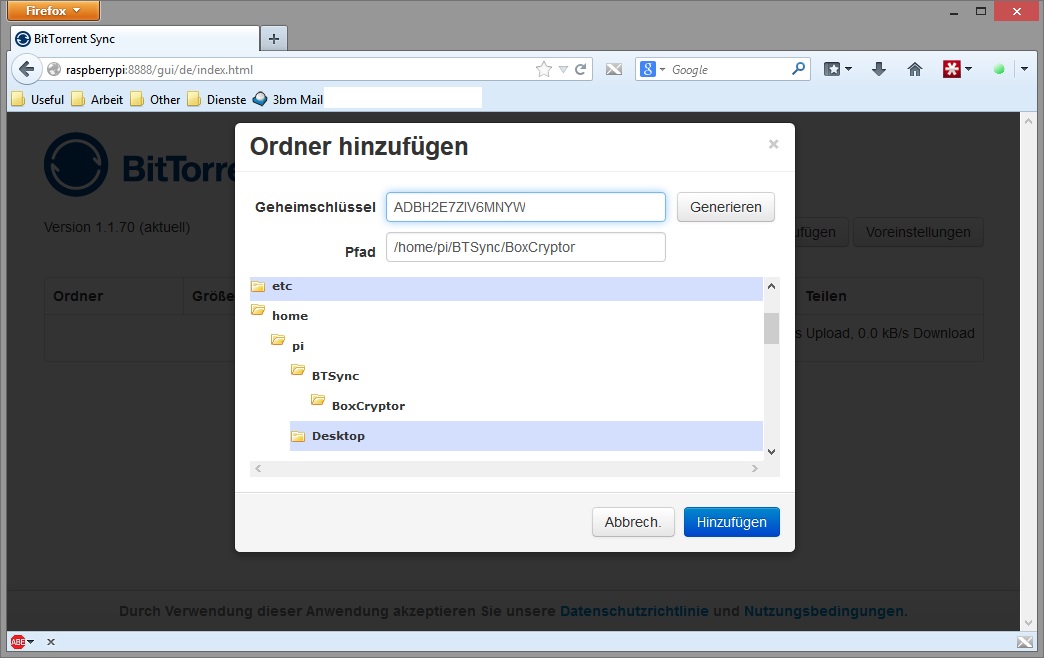This screenshot has width=1044, height=658.
Task: Click the etc folder icon
Action: [258, 286]
